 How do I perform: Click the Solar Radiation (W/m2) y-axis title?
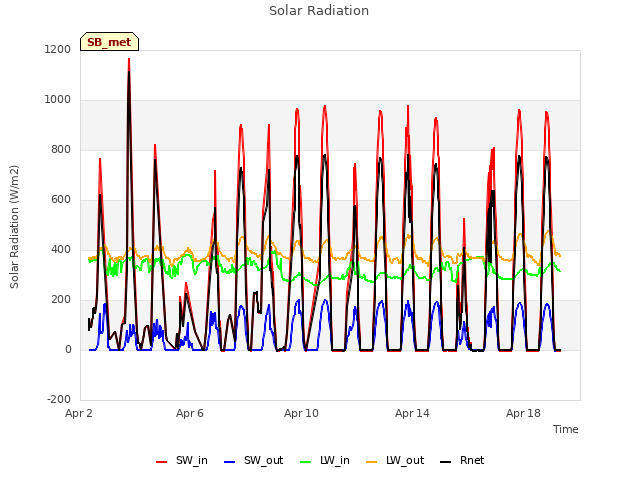(14, 227)
